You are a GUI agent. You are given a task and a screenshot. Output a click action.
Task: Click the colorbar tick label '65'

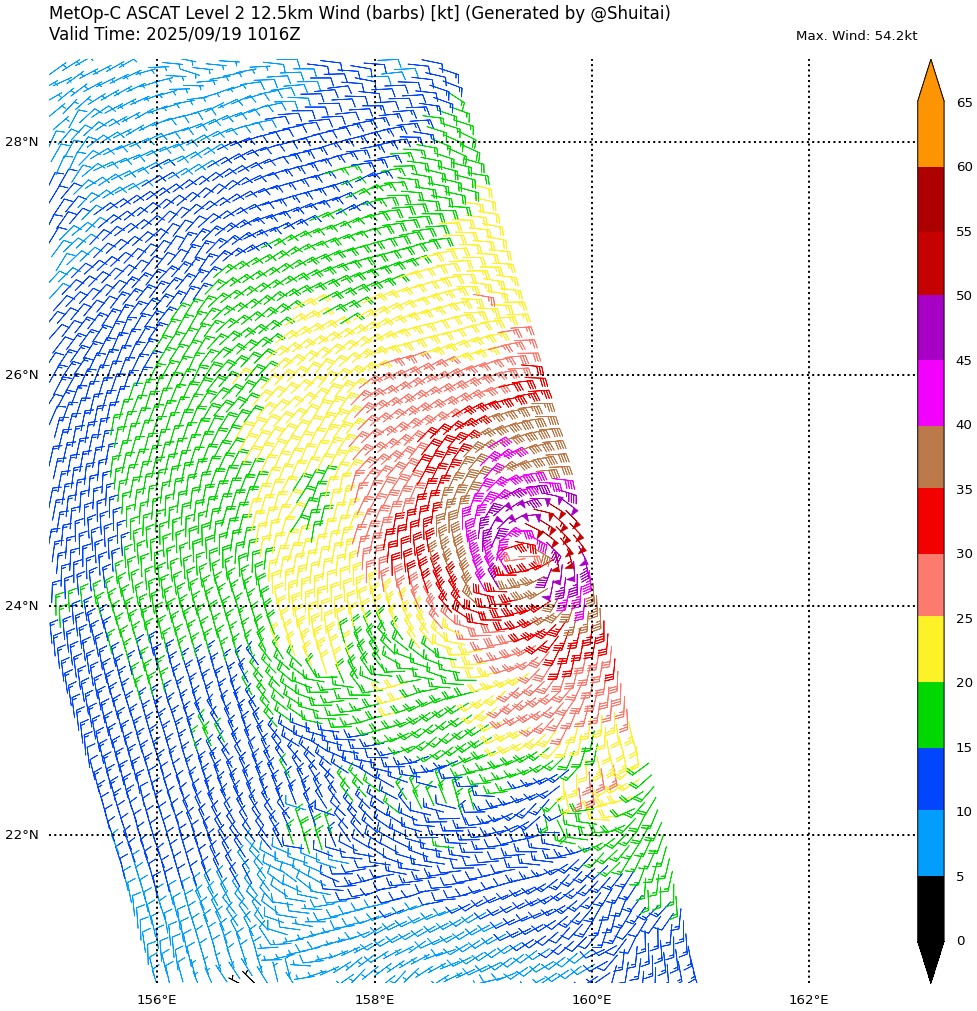964,103
